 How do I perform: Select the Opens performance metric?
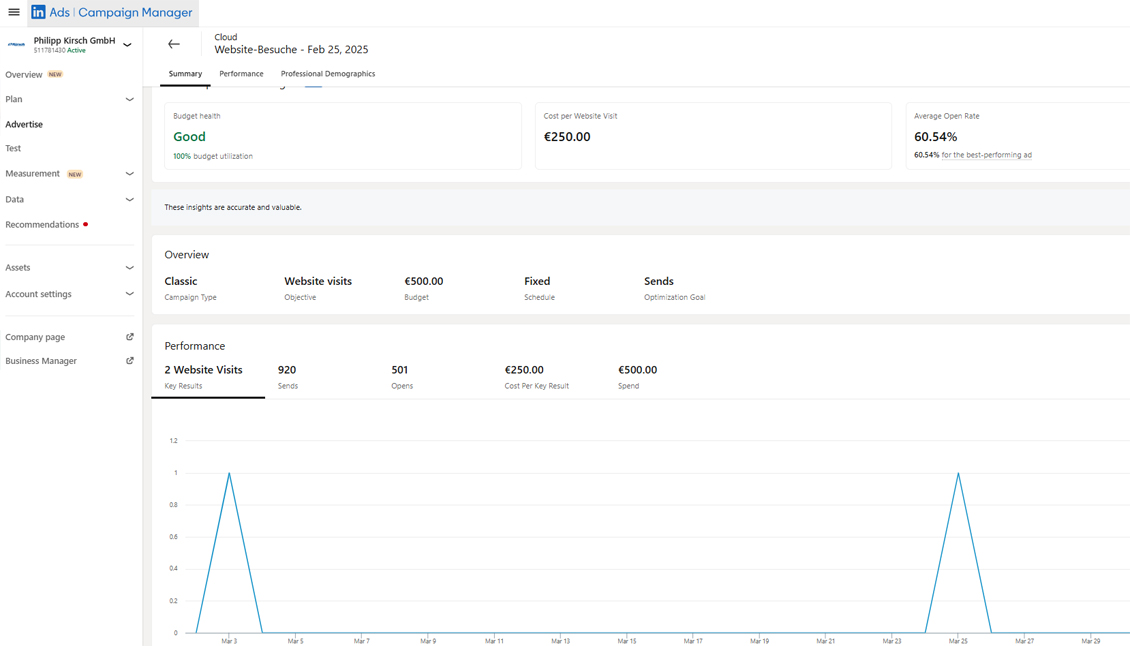(x=401, y=376)
